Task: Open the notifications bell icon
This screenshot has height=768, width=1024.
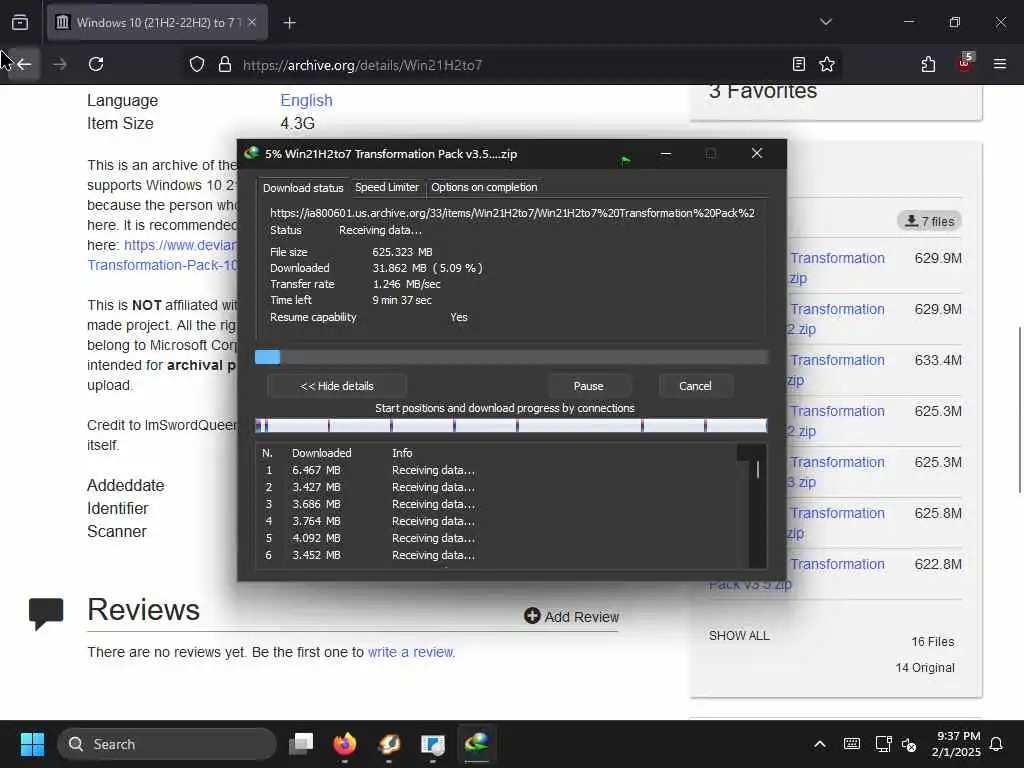Action: click(x=997, y=744)
